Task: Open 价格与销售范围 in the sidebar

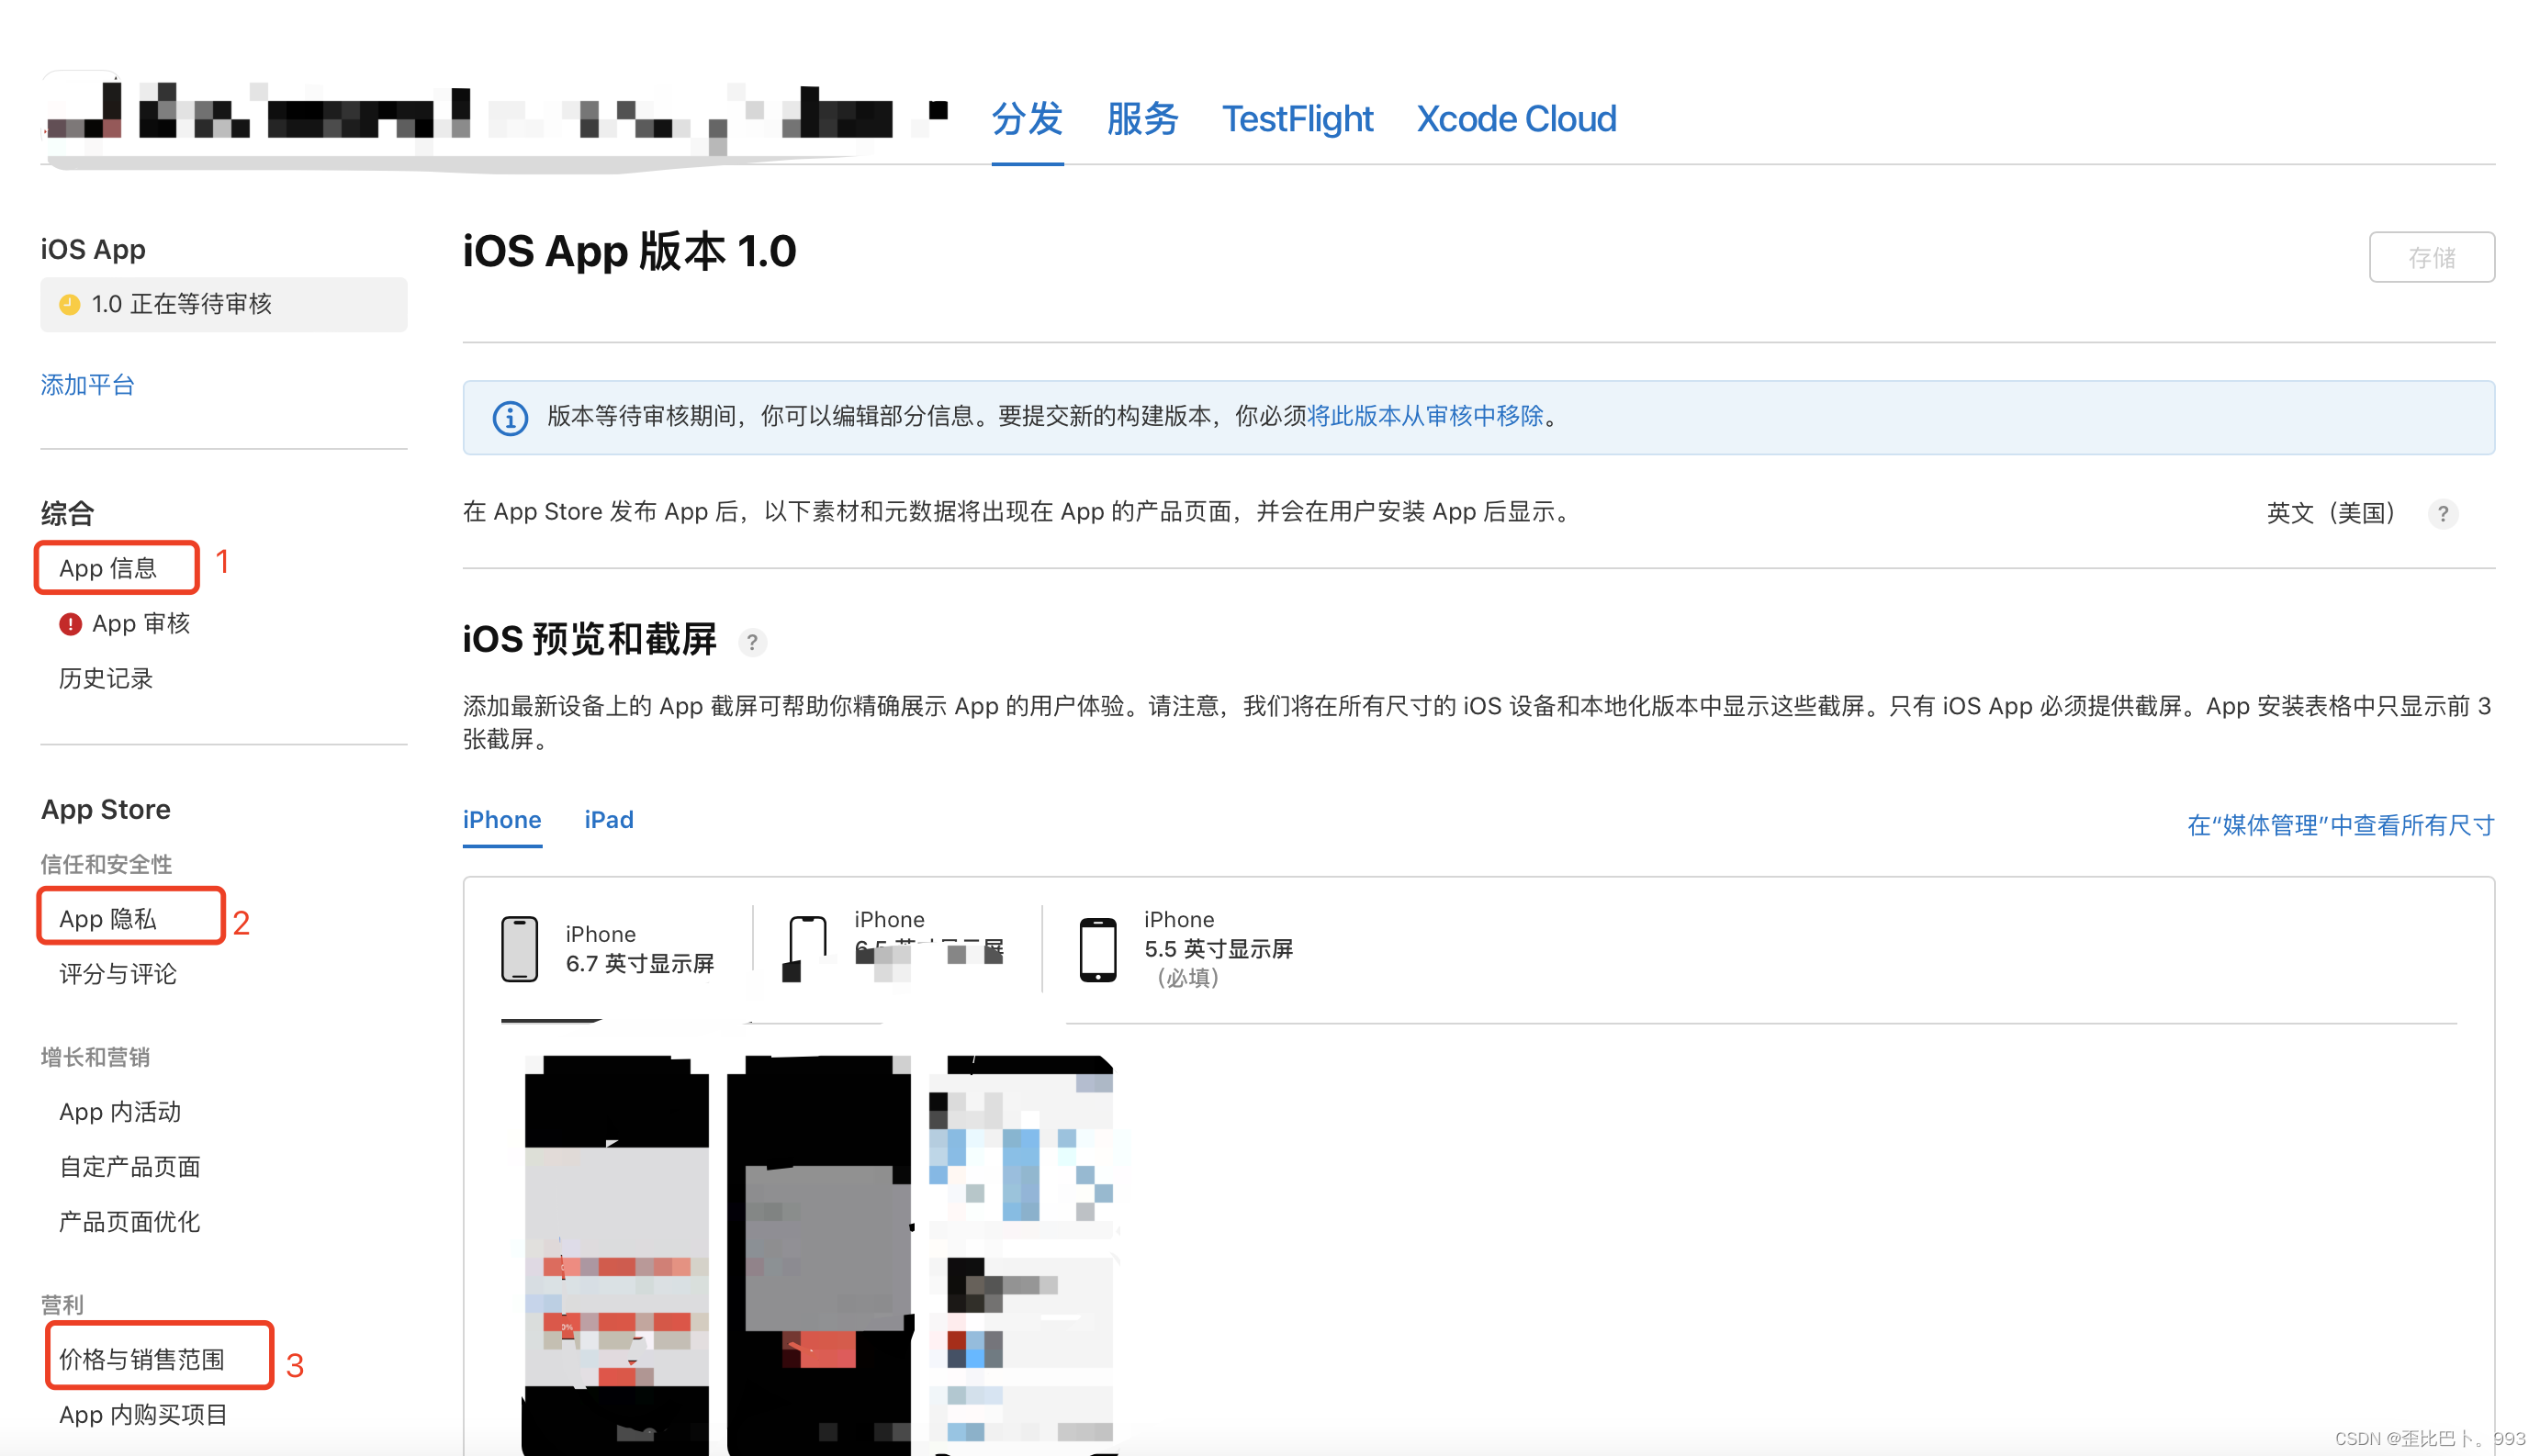Action: coord(141,1359)
